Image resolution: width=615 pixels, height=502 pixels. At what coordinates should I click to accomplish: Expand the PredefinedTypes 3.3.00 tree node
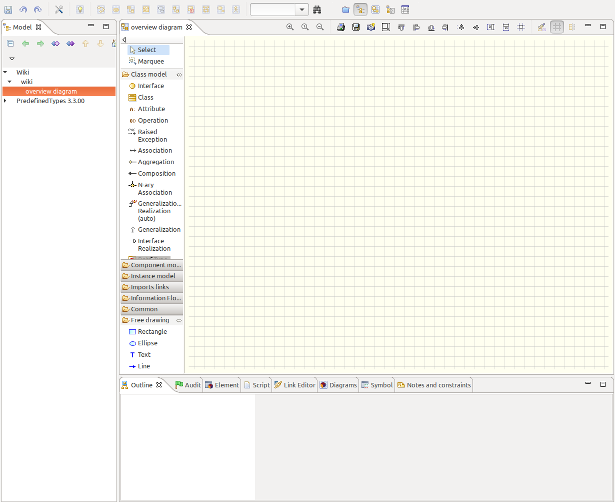click(5, 101)
